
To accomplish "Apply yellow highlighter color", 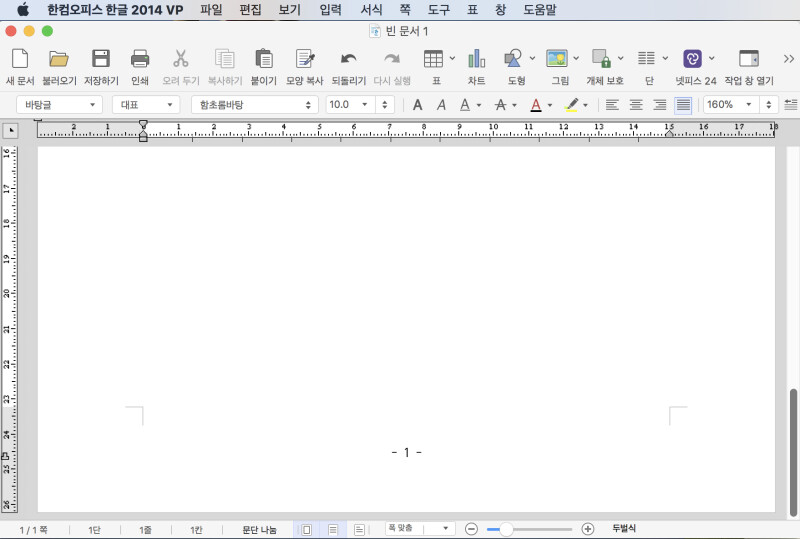I will coord(572,105).
